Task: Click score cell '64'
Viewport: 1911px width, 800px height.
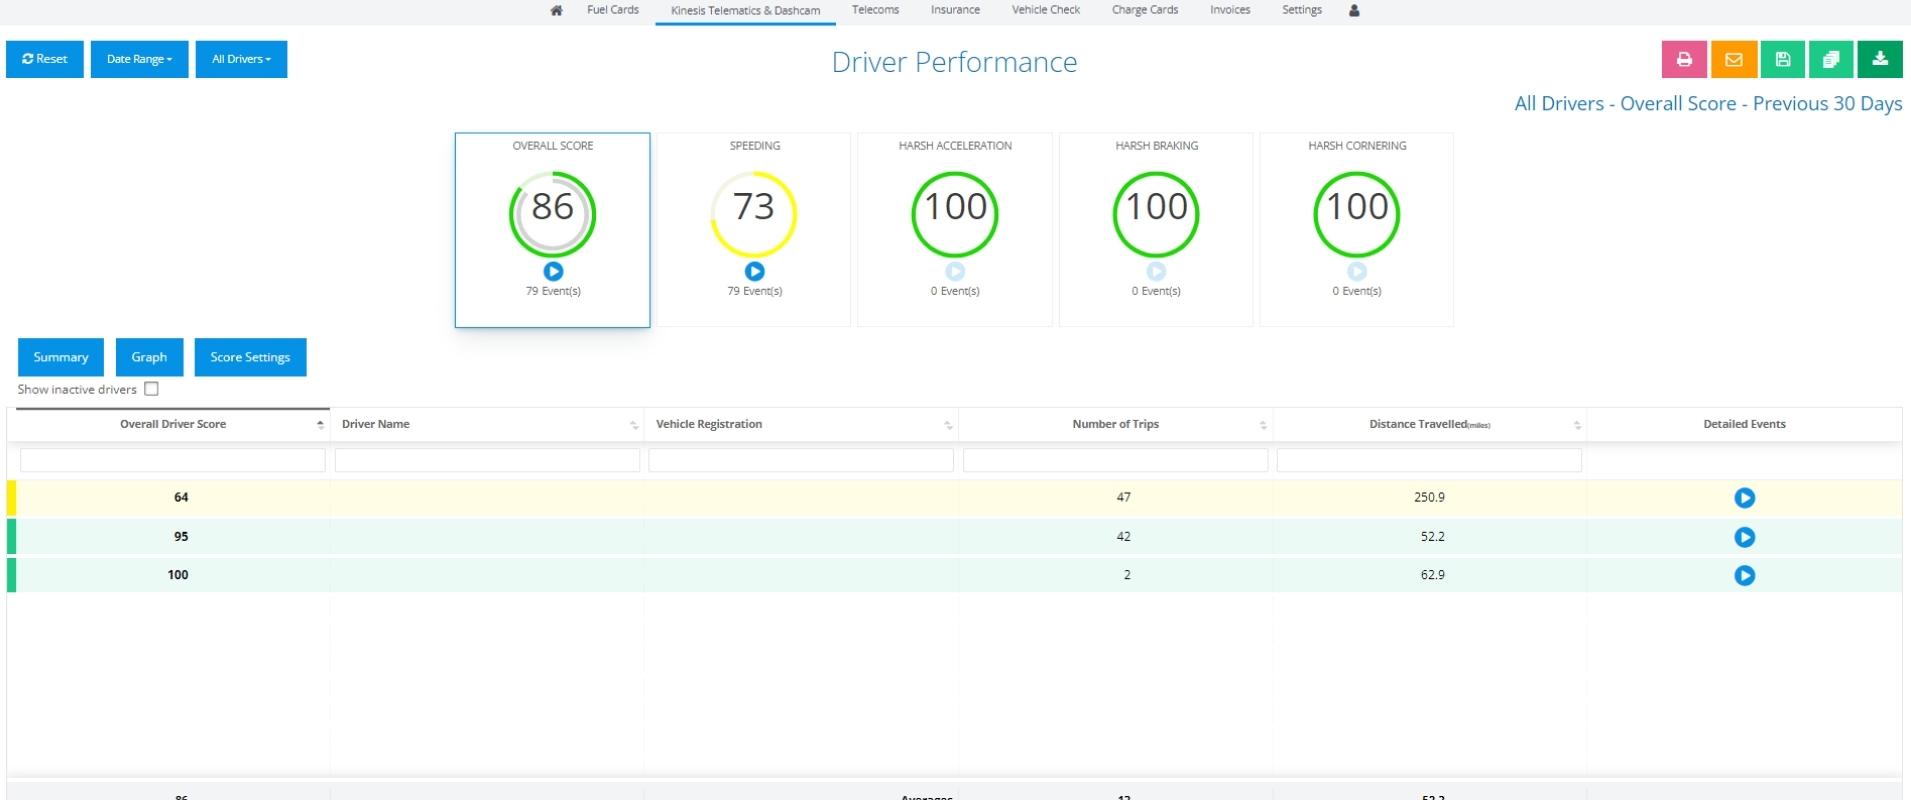Action: pyautogui.click(x=181, y=497)
